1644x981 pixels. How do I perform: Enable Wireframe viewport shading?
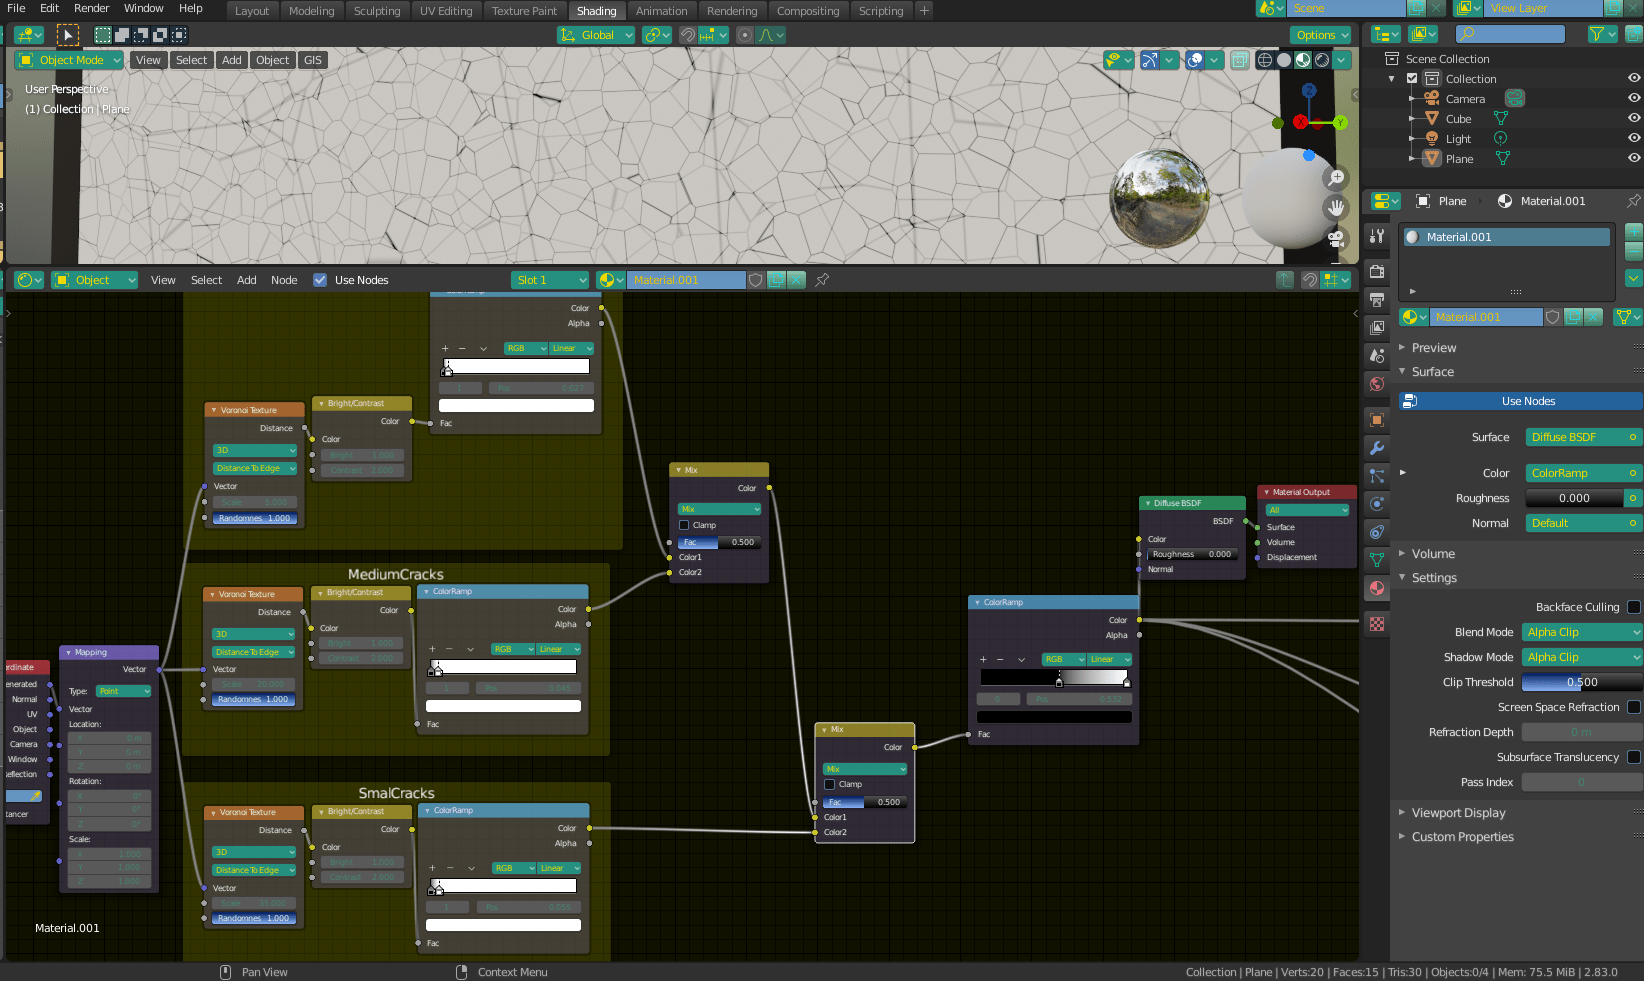(x=1263, y=60)
